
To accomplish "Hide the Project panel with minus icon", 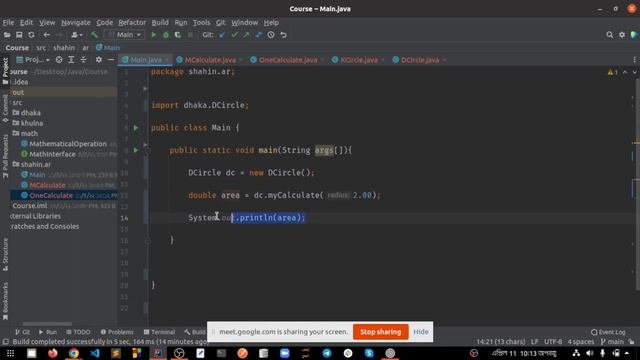I will click(111, 60).
